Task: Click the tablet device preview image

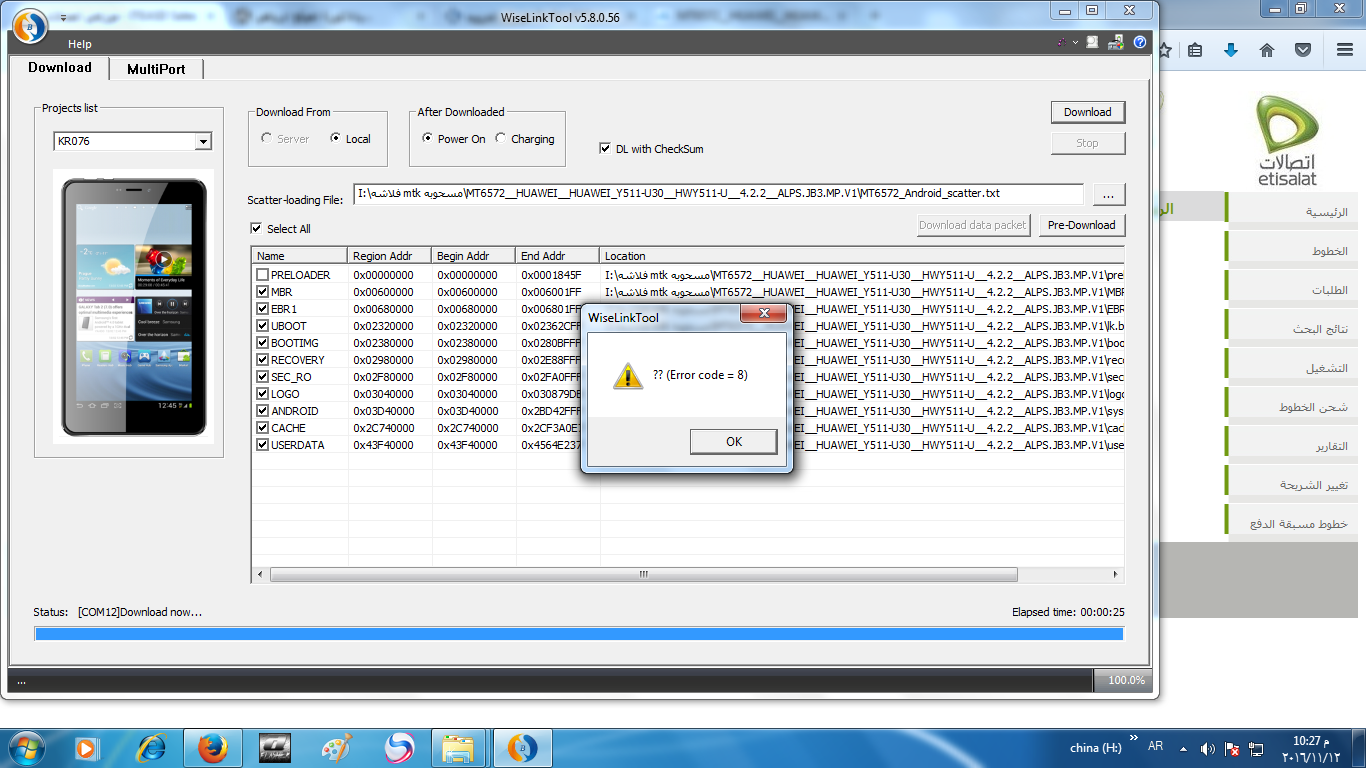Action: click(134, 308)
